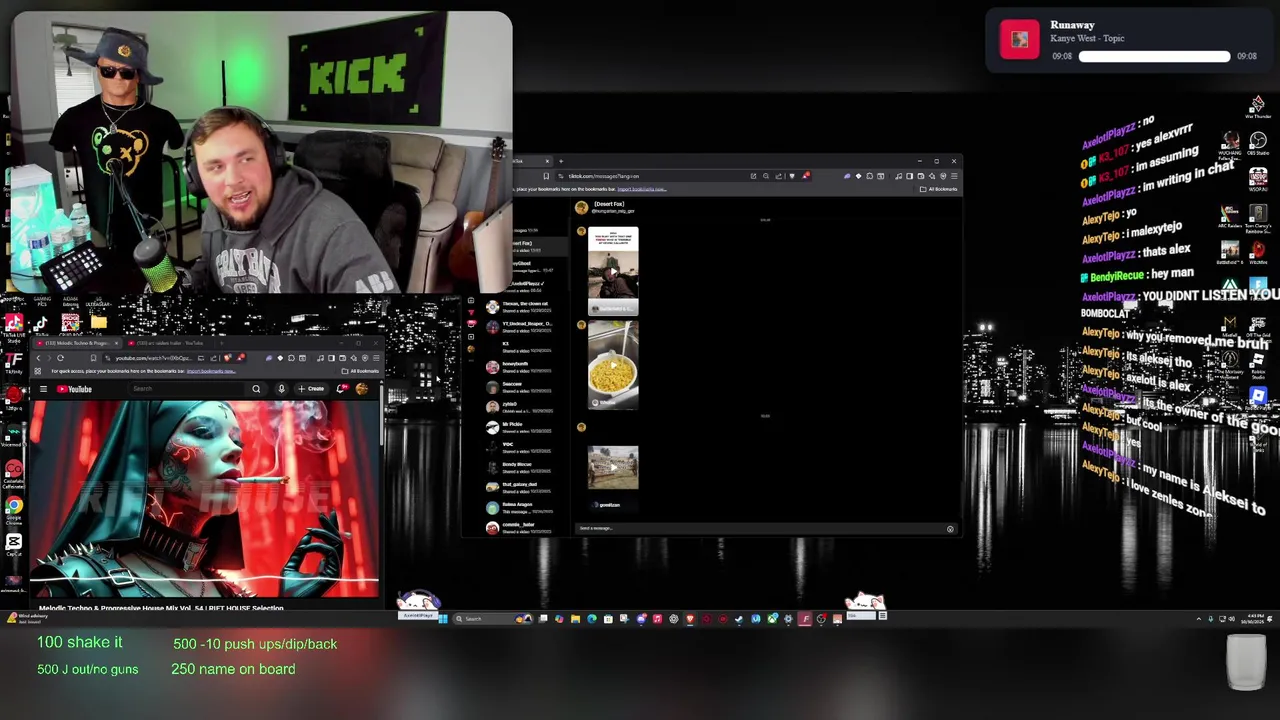Open the emoji picker in TikTok message box
This screenshot has height=720, width=1280.
(950, 528)
